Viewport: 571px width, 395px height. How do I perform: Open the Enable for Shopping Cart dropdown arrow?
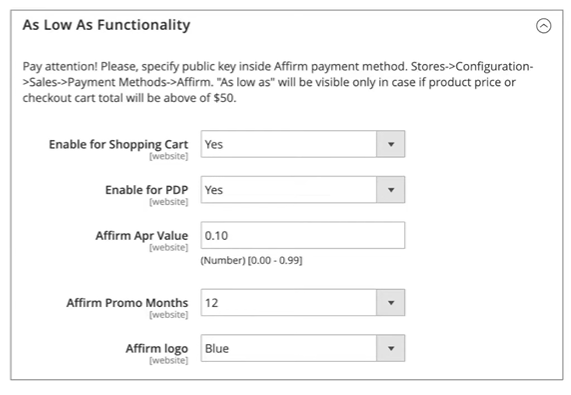click(391, 144)
